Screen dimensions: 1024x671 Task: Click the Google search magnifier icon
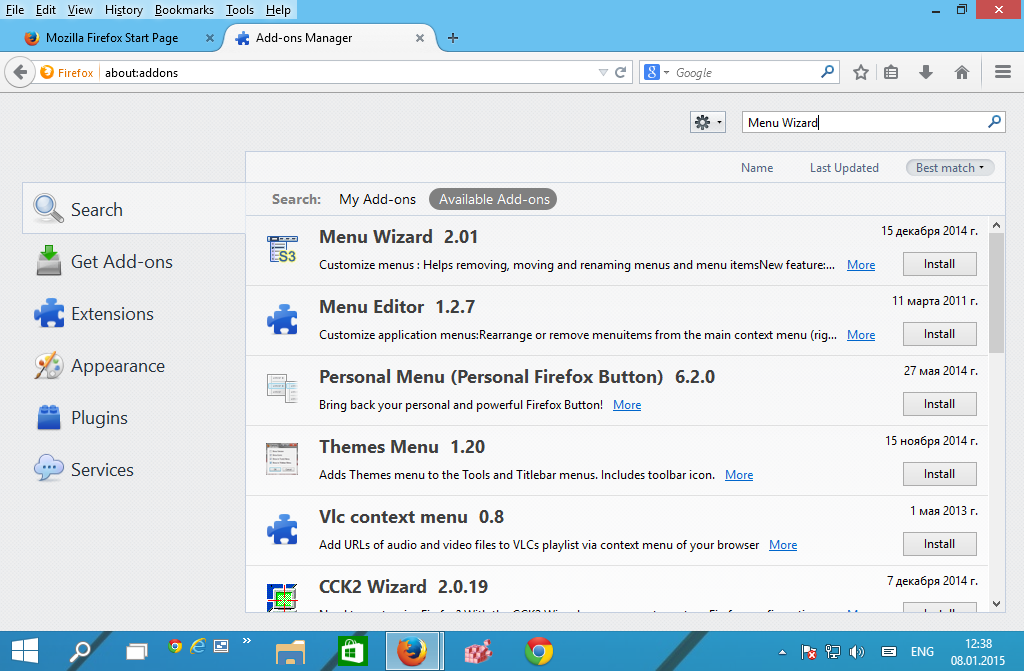click(827, 71)
